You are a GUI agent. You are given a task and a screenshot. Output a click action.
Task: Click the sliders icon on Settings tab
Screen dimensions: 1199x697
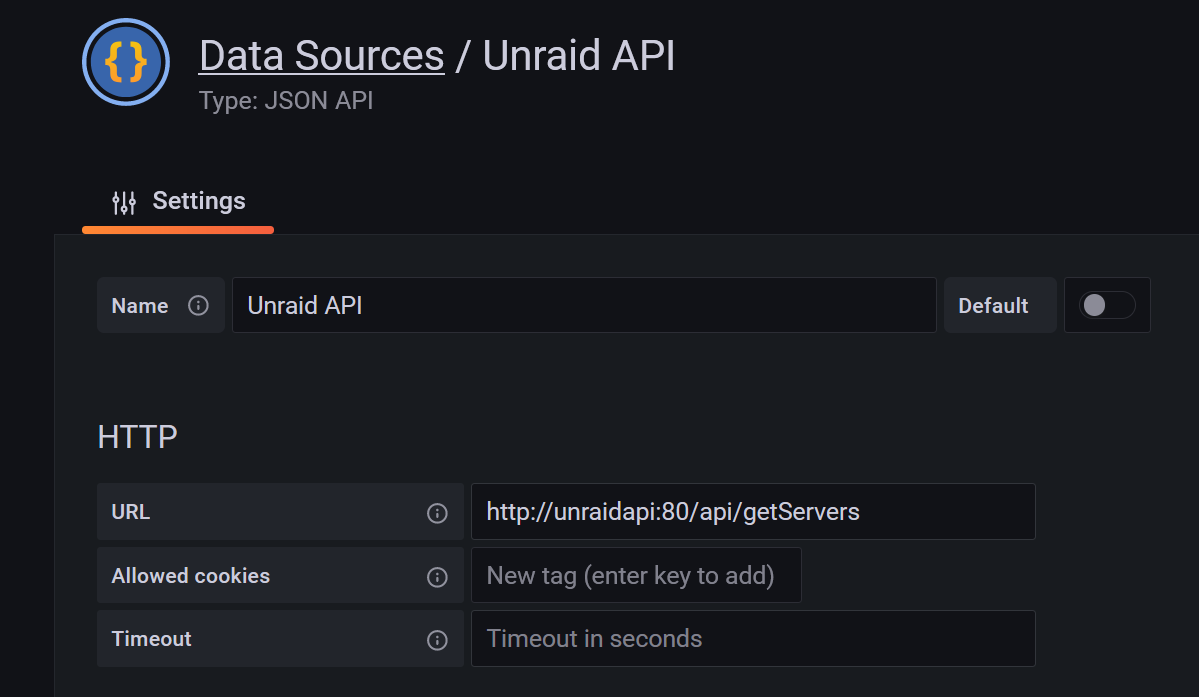pyautogui.click(x=124, y=202)
